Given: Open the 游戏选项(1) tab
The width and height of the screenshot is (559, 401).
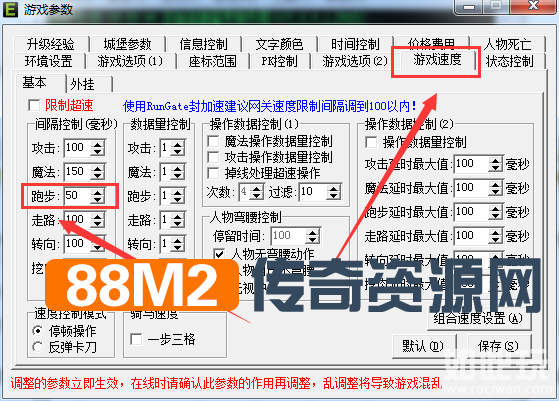Looking at the screenshot, I should click(x=130, y=61).
